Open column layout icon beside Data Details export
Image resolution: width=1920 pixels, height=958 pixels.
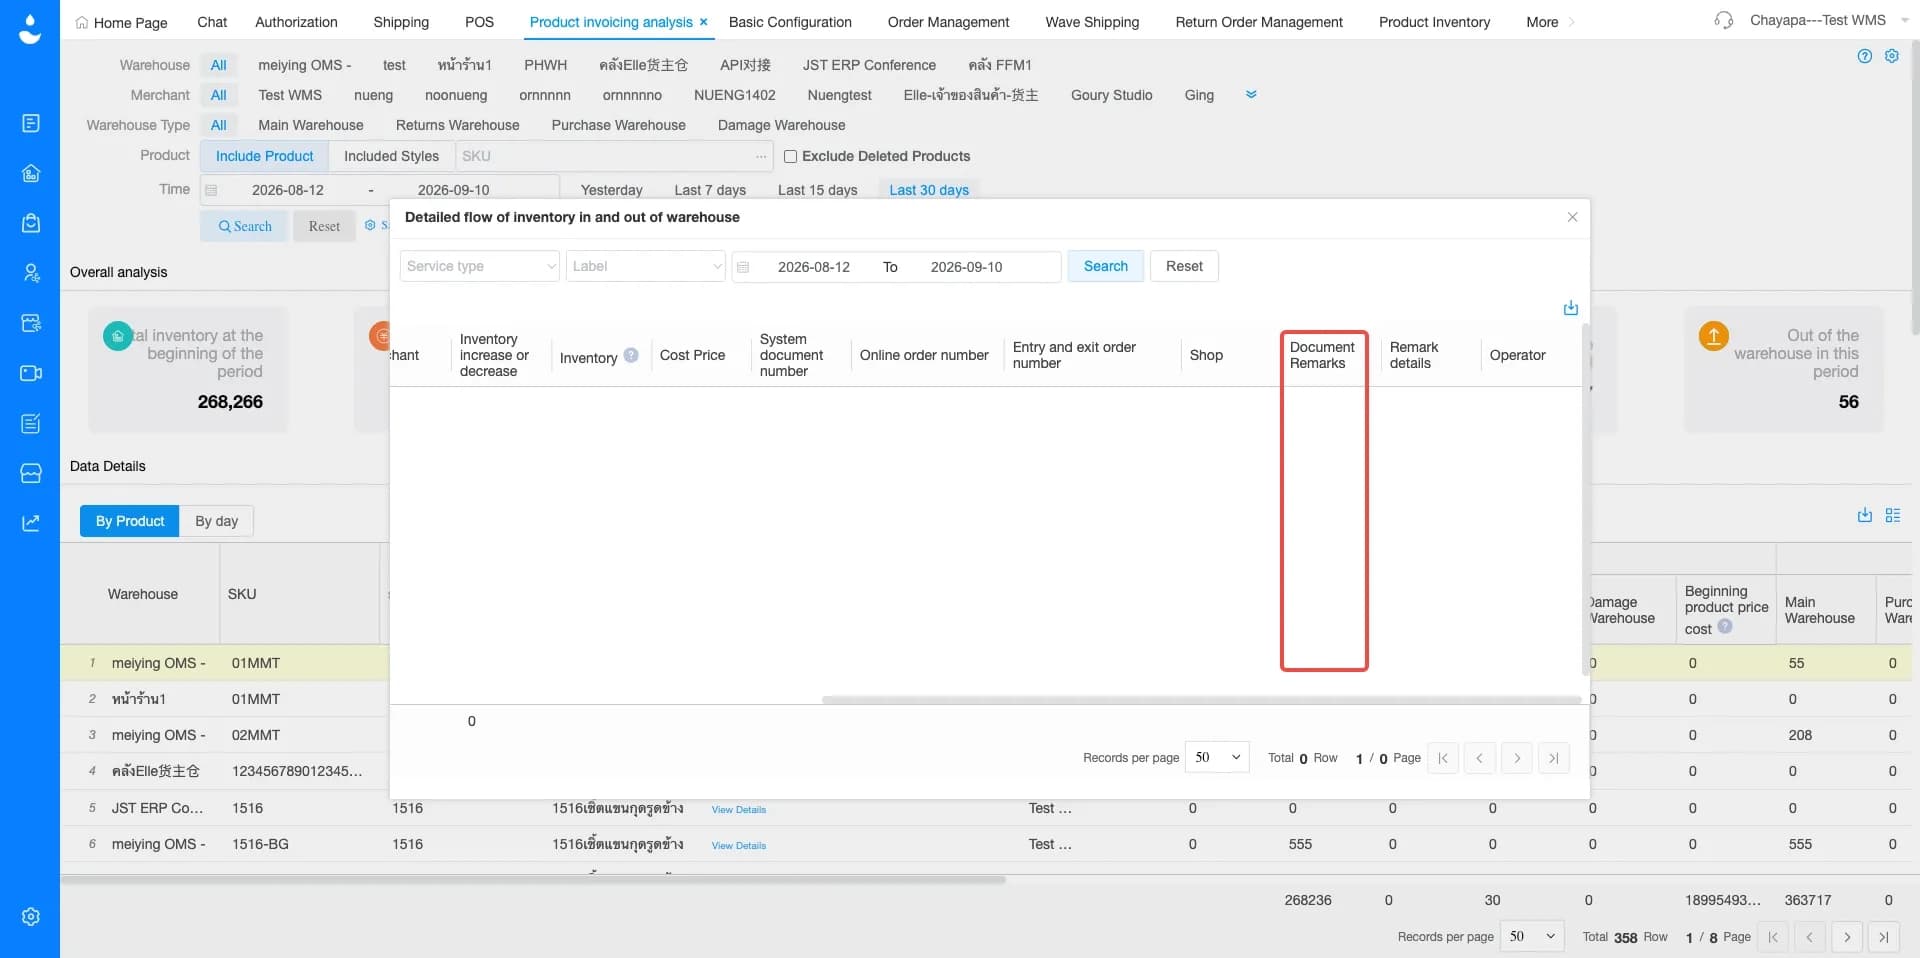[1893, 515]
